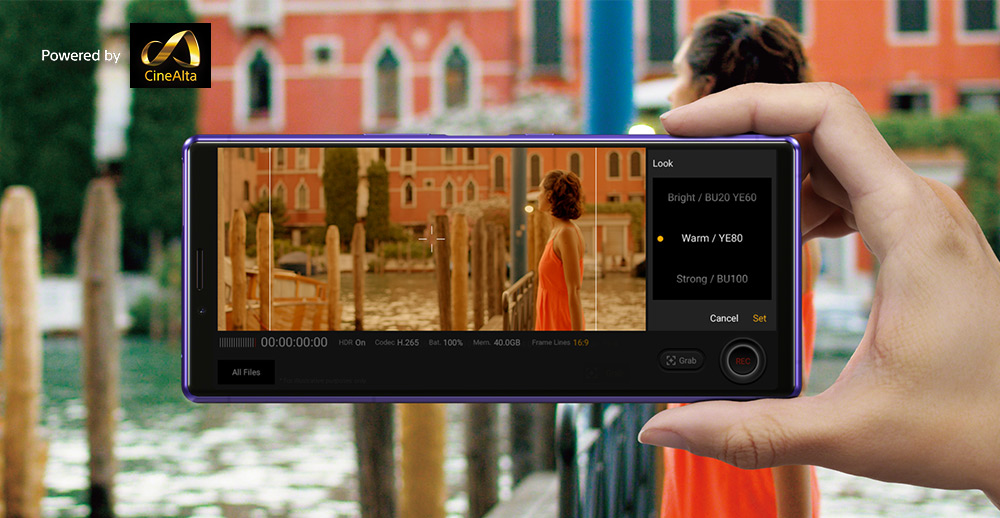Screen dimensions: 1000x518
Task: Toggle the HDR On setting
Action: (352, 343)
